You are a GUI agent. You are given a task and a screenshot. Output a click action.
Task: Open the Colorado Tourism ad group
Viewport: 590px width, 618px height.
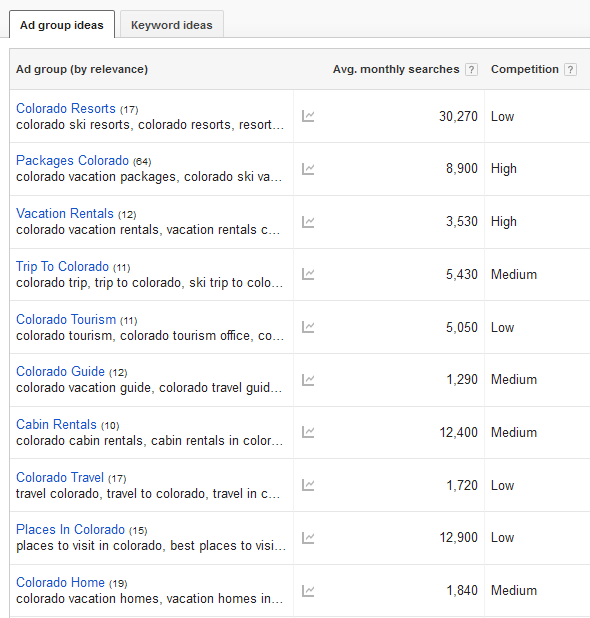coord(66,319)
